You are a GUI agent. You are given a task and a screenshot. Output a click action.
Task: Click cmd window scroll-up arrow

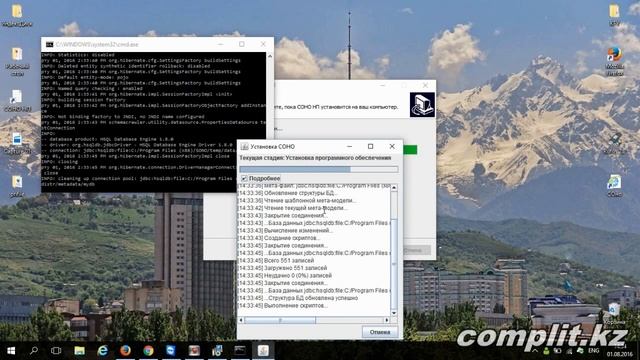(x=270, y=56)
